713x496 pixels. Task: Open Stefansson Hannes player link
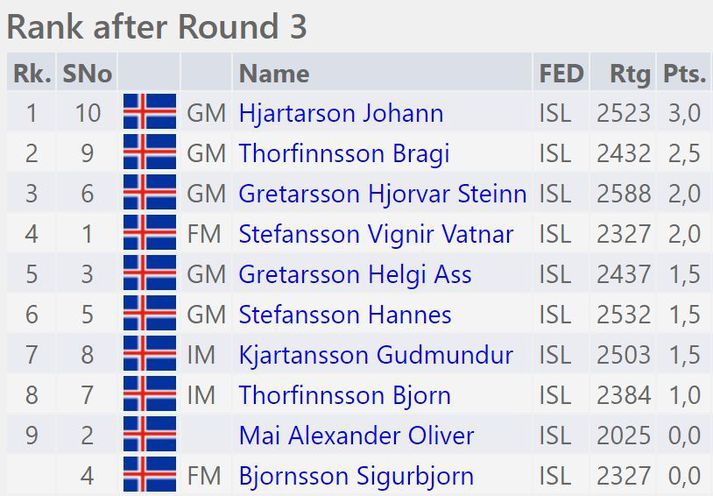345,315
